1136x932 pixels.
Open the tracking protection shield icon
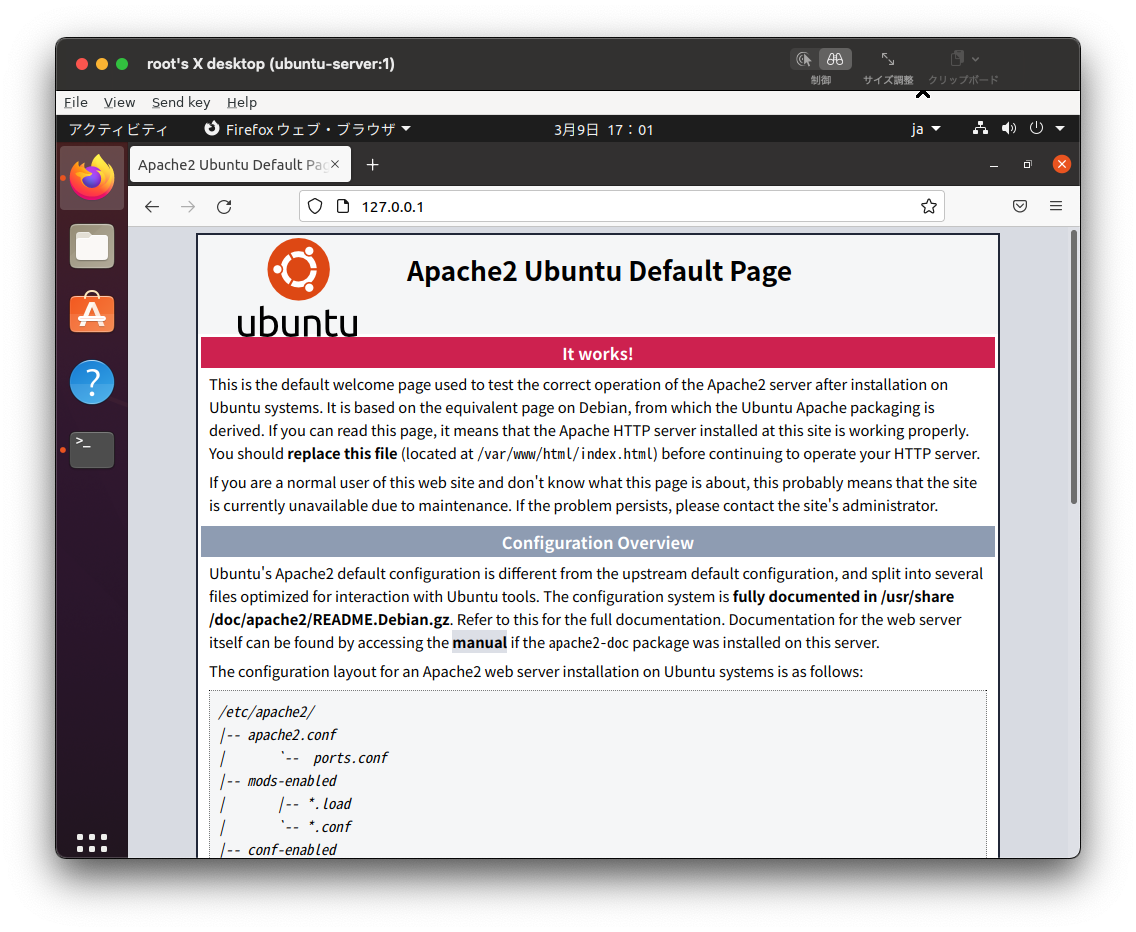coord(315,207)
